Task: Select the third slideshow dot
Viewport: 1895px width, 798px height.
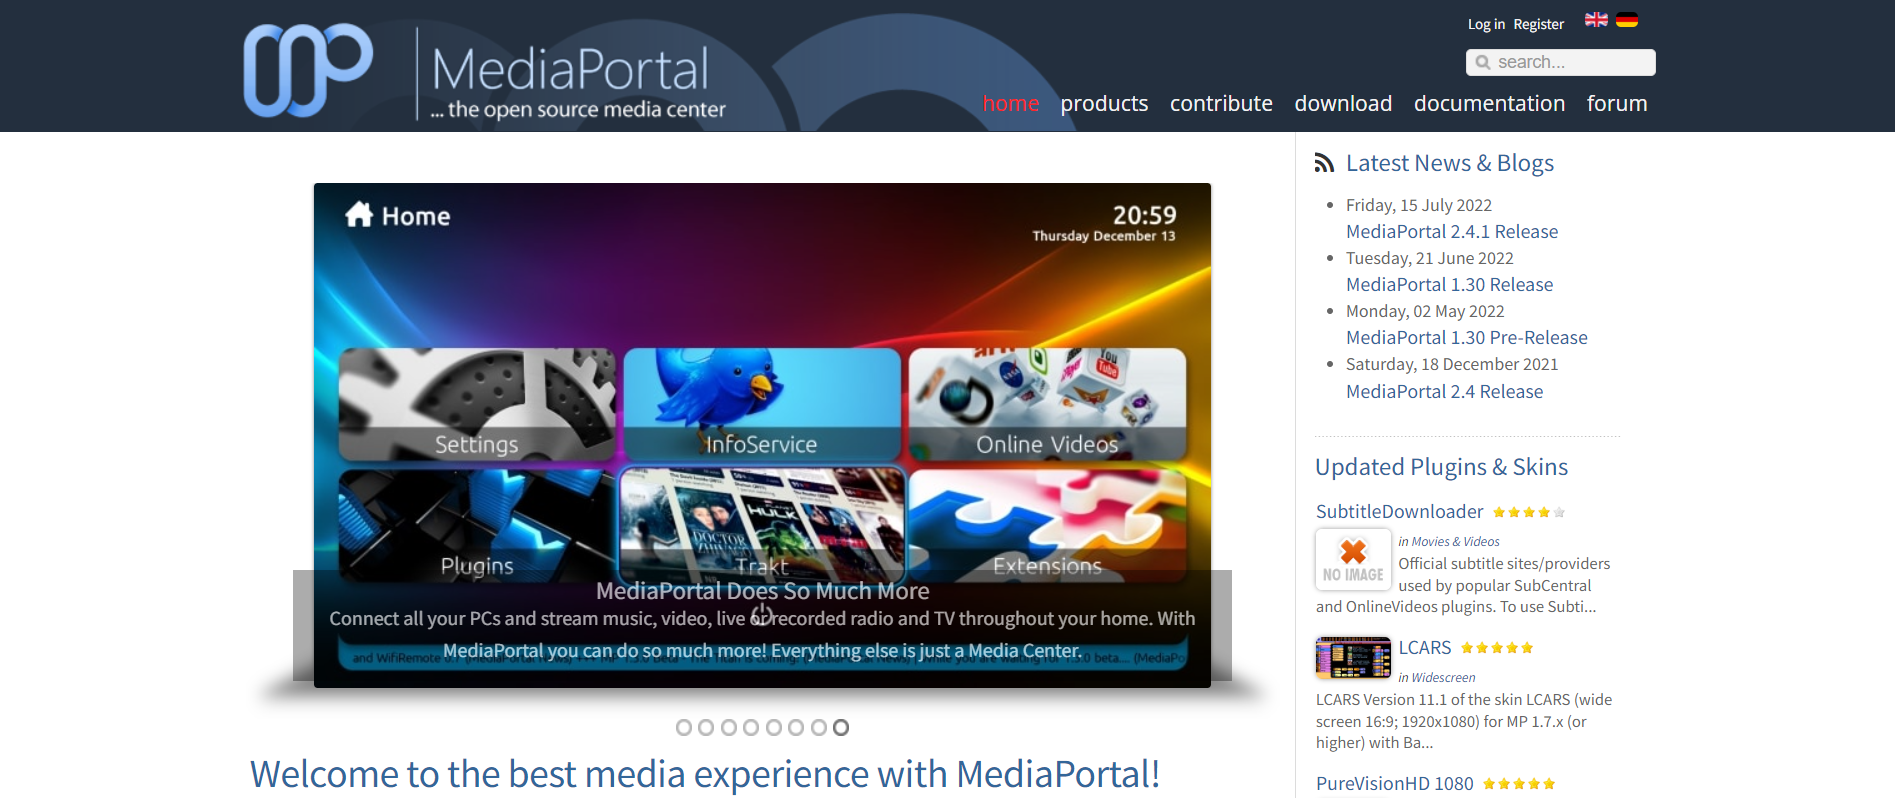Action: click(729, 728)
